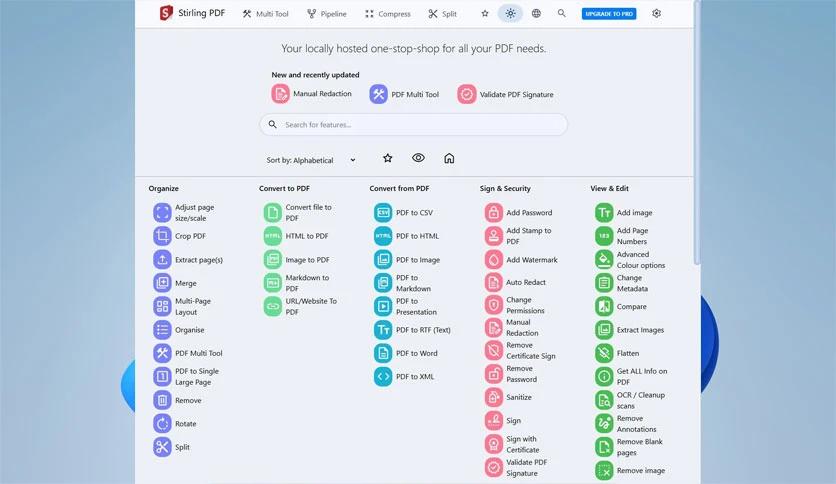Open the PDF to Word tool
The height and width of the screenshot is (484, 836).
[406, 353]
